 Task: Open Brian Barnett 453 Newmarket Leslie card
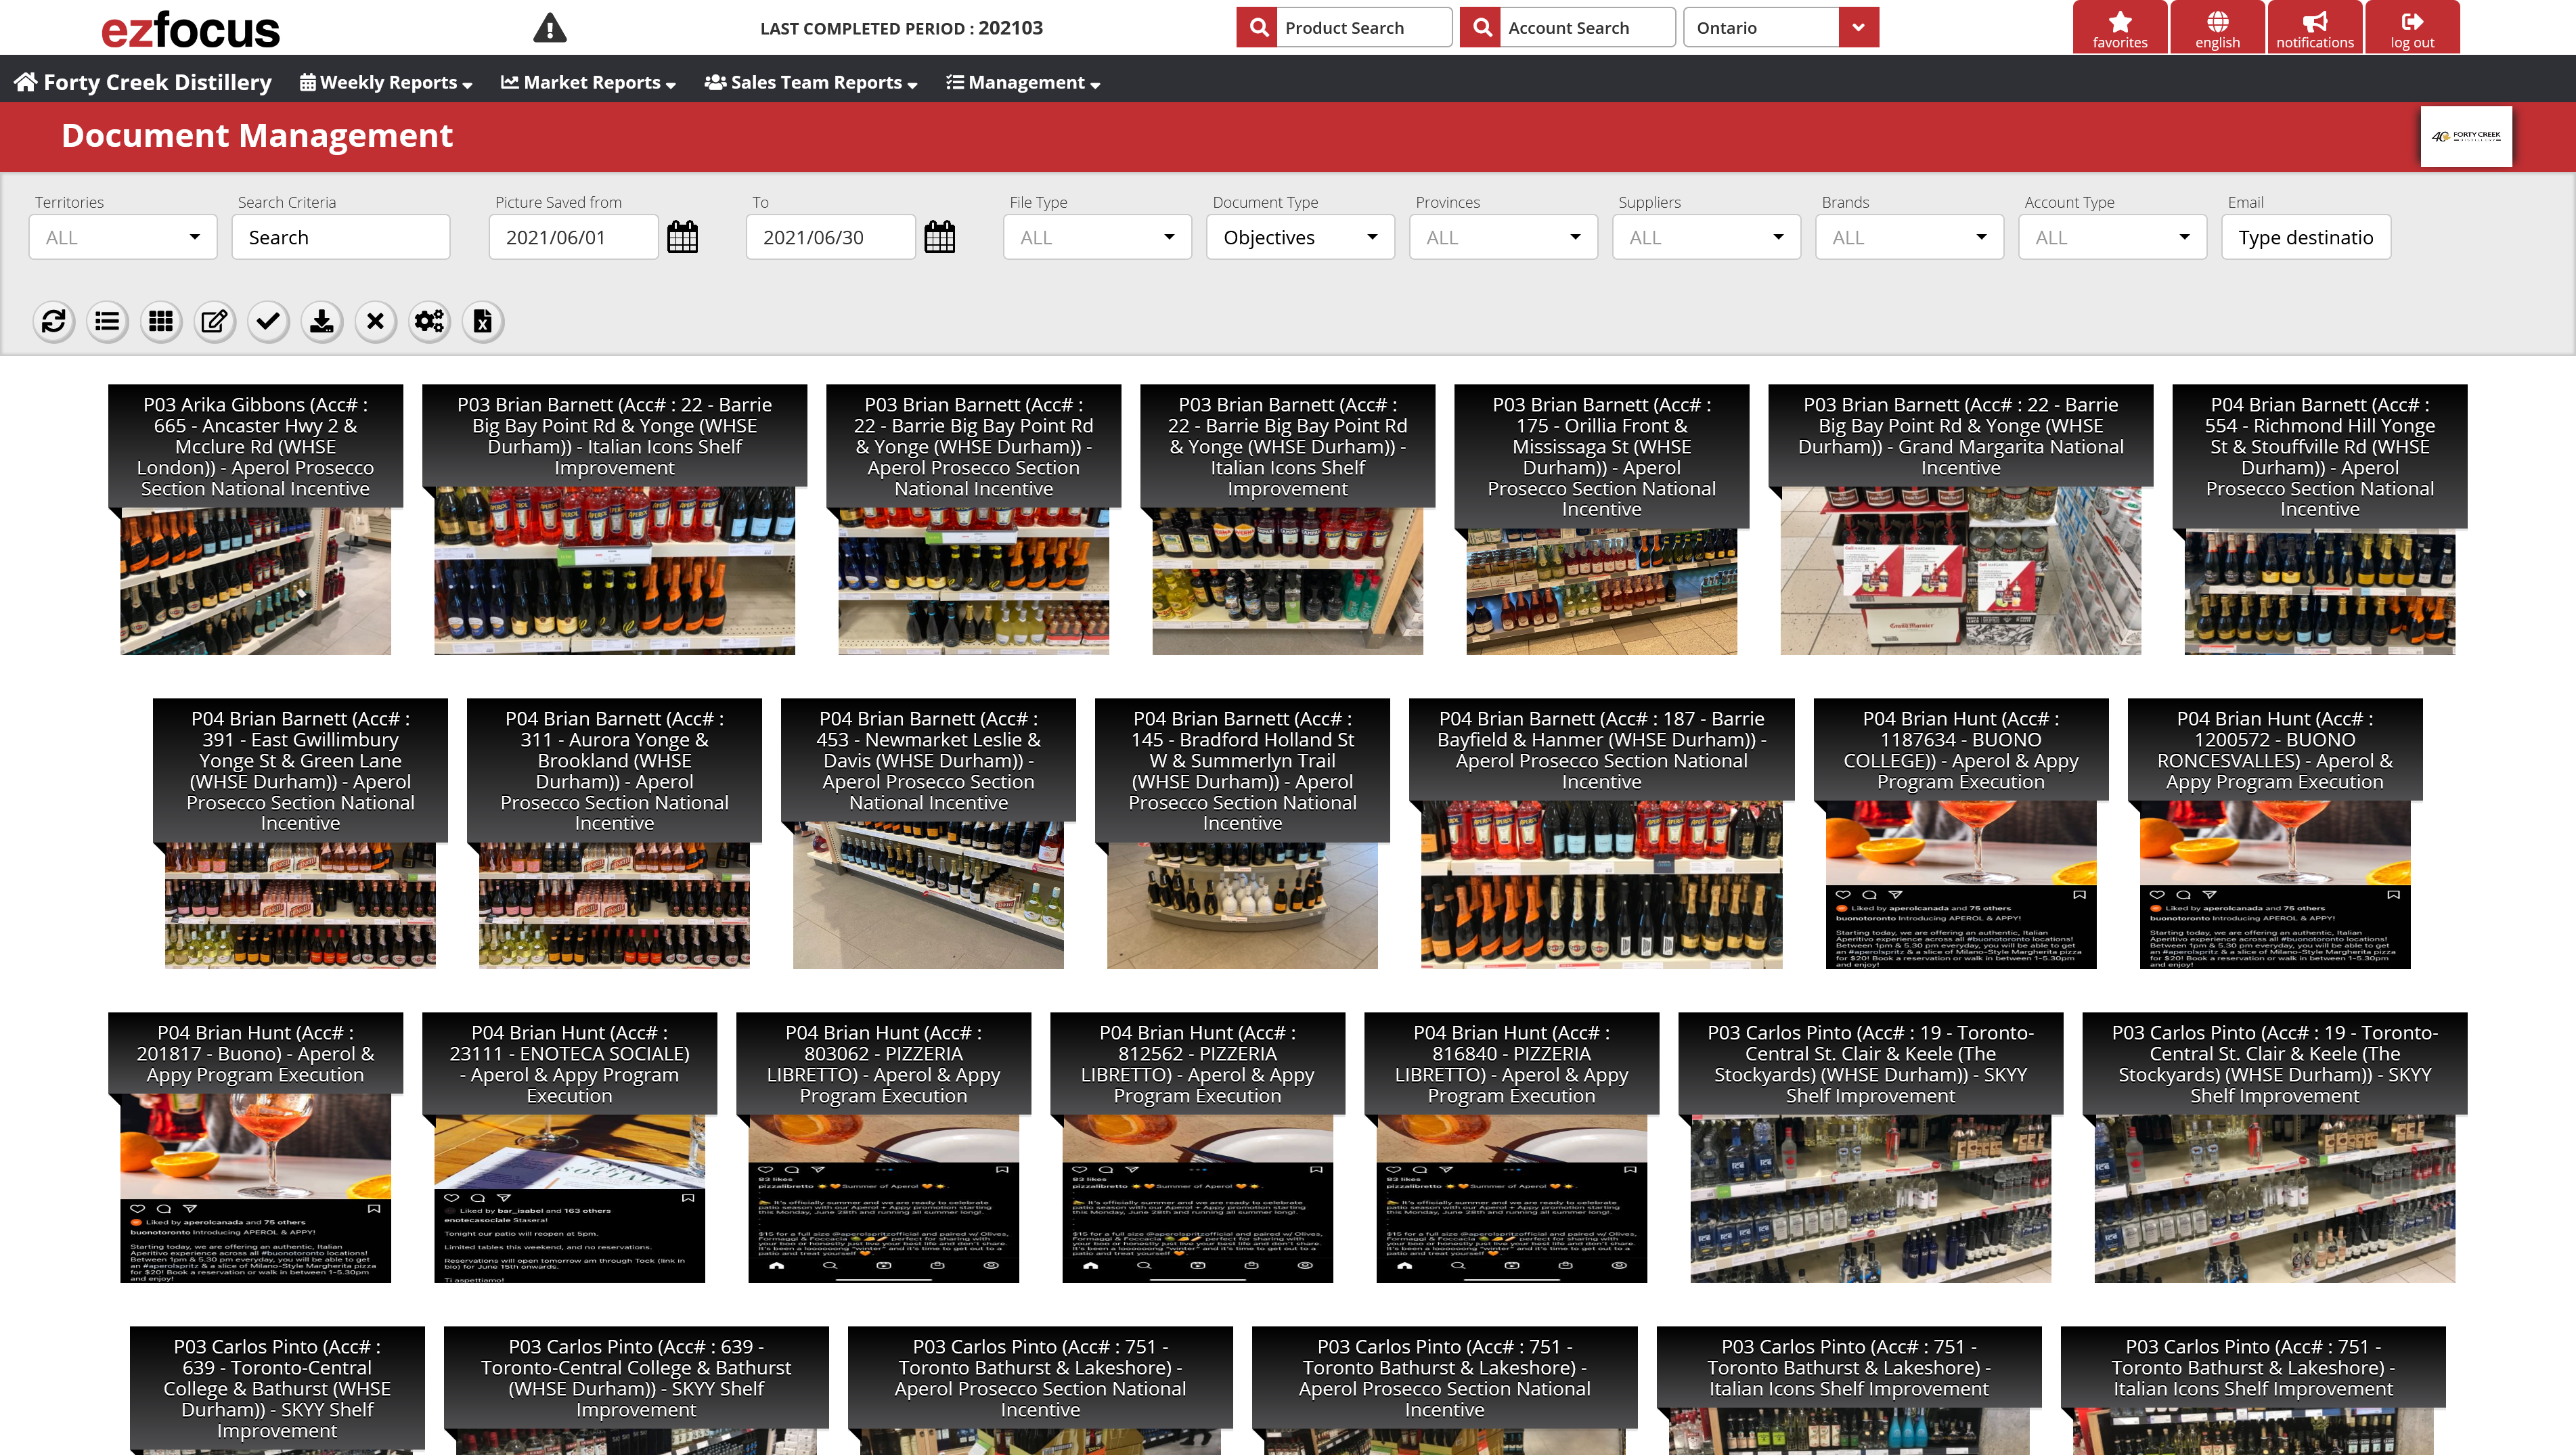point(928,834)
